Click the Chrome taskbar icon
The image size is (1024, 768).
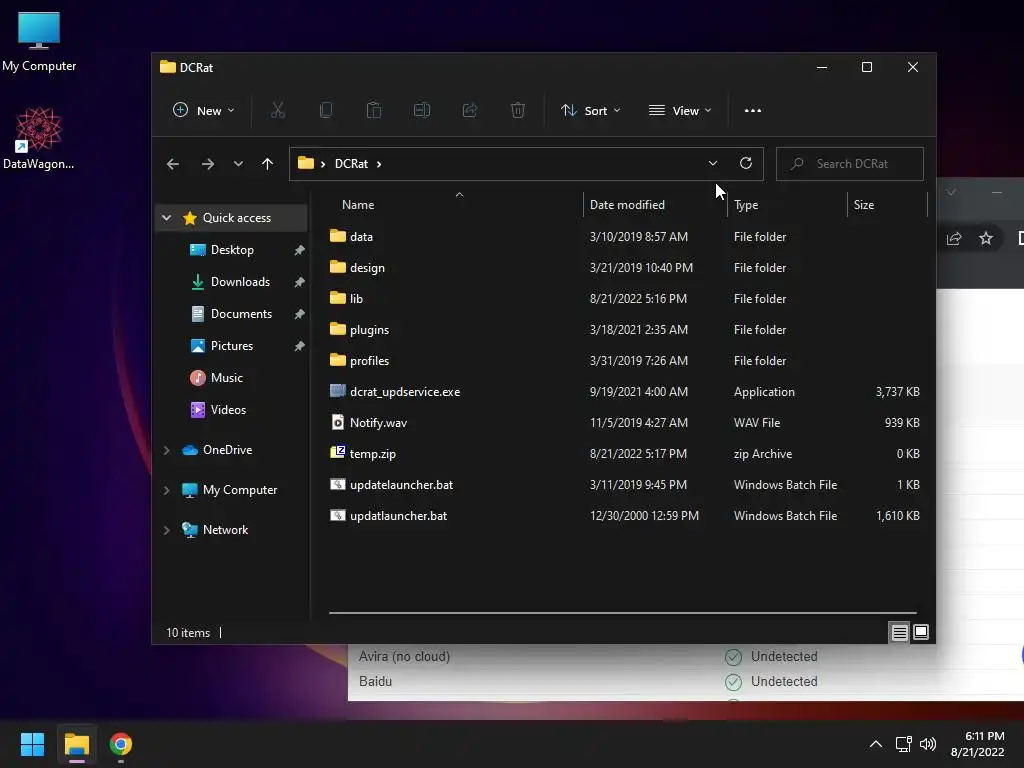tap(121, 744)
